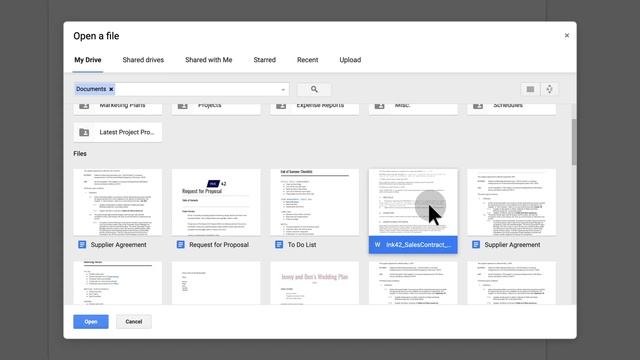Select the Ink42_SalesContract Word file
Image resolution: width=640 pixels, height=360 pixels.
[413, 211]
